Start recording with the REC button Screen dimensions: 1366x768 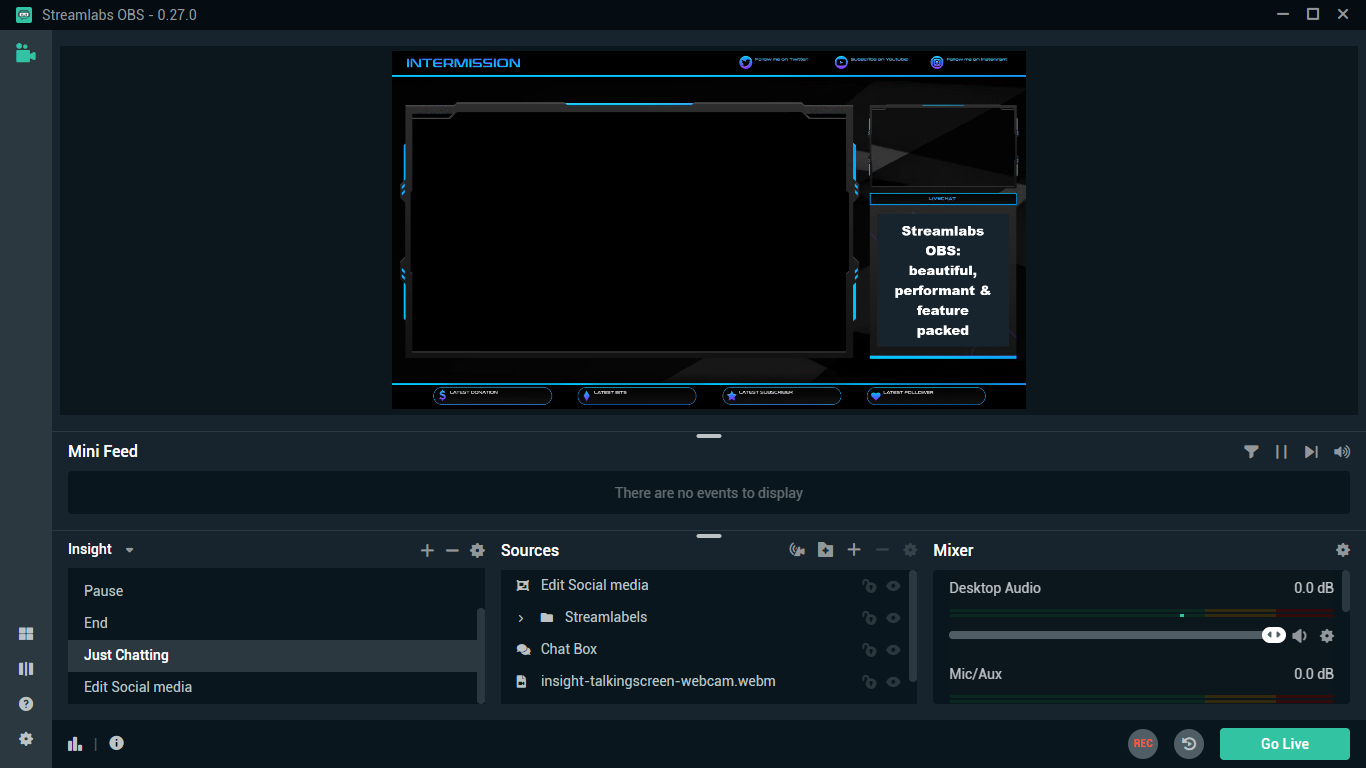pos(1143,744)
